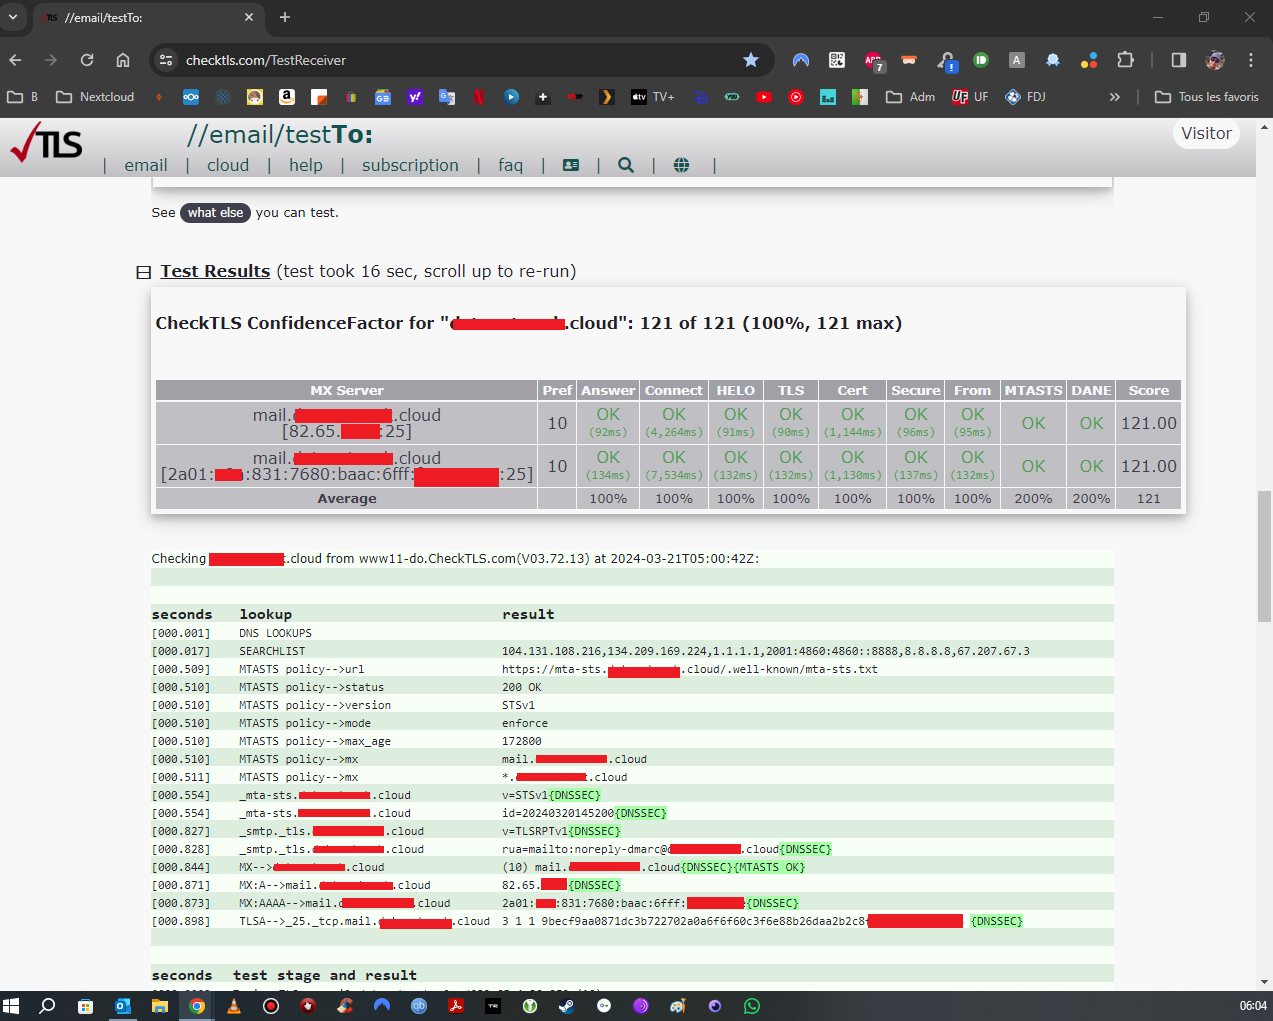
Task: Show more bookmarks with the chevron
Action: (x=1115, y=97)
